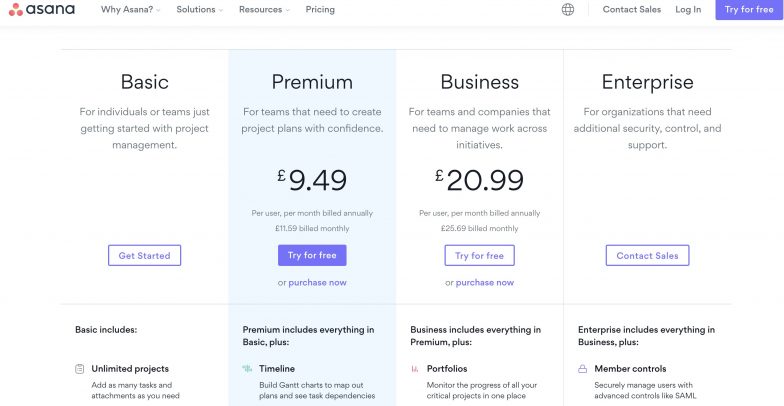Open the globe language selector
This screenshot has height=406, width=784.
[568, 10]
